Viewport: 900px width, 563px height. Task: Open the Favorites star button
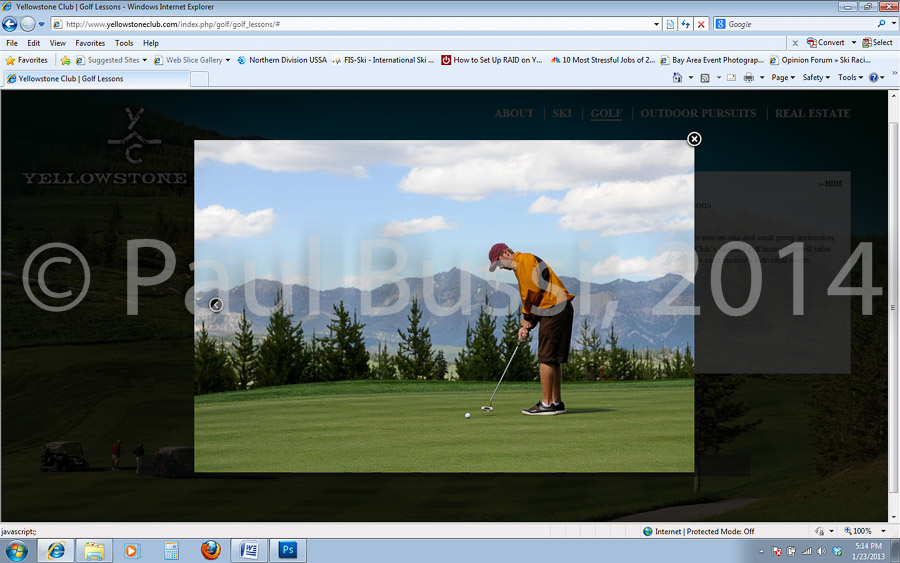click(26, 60)
